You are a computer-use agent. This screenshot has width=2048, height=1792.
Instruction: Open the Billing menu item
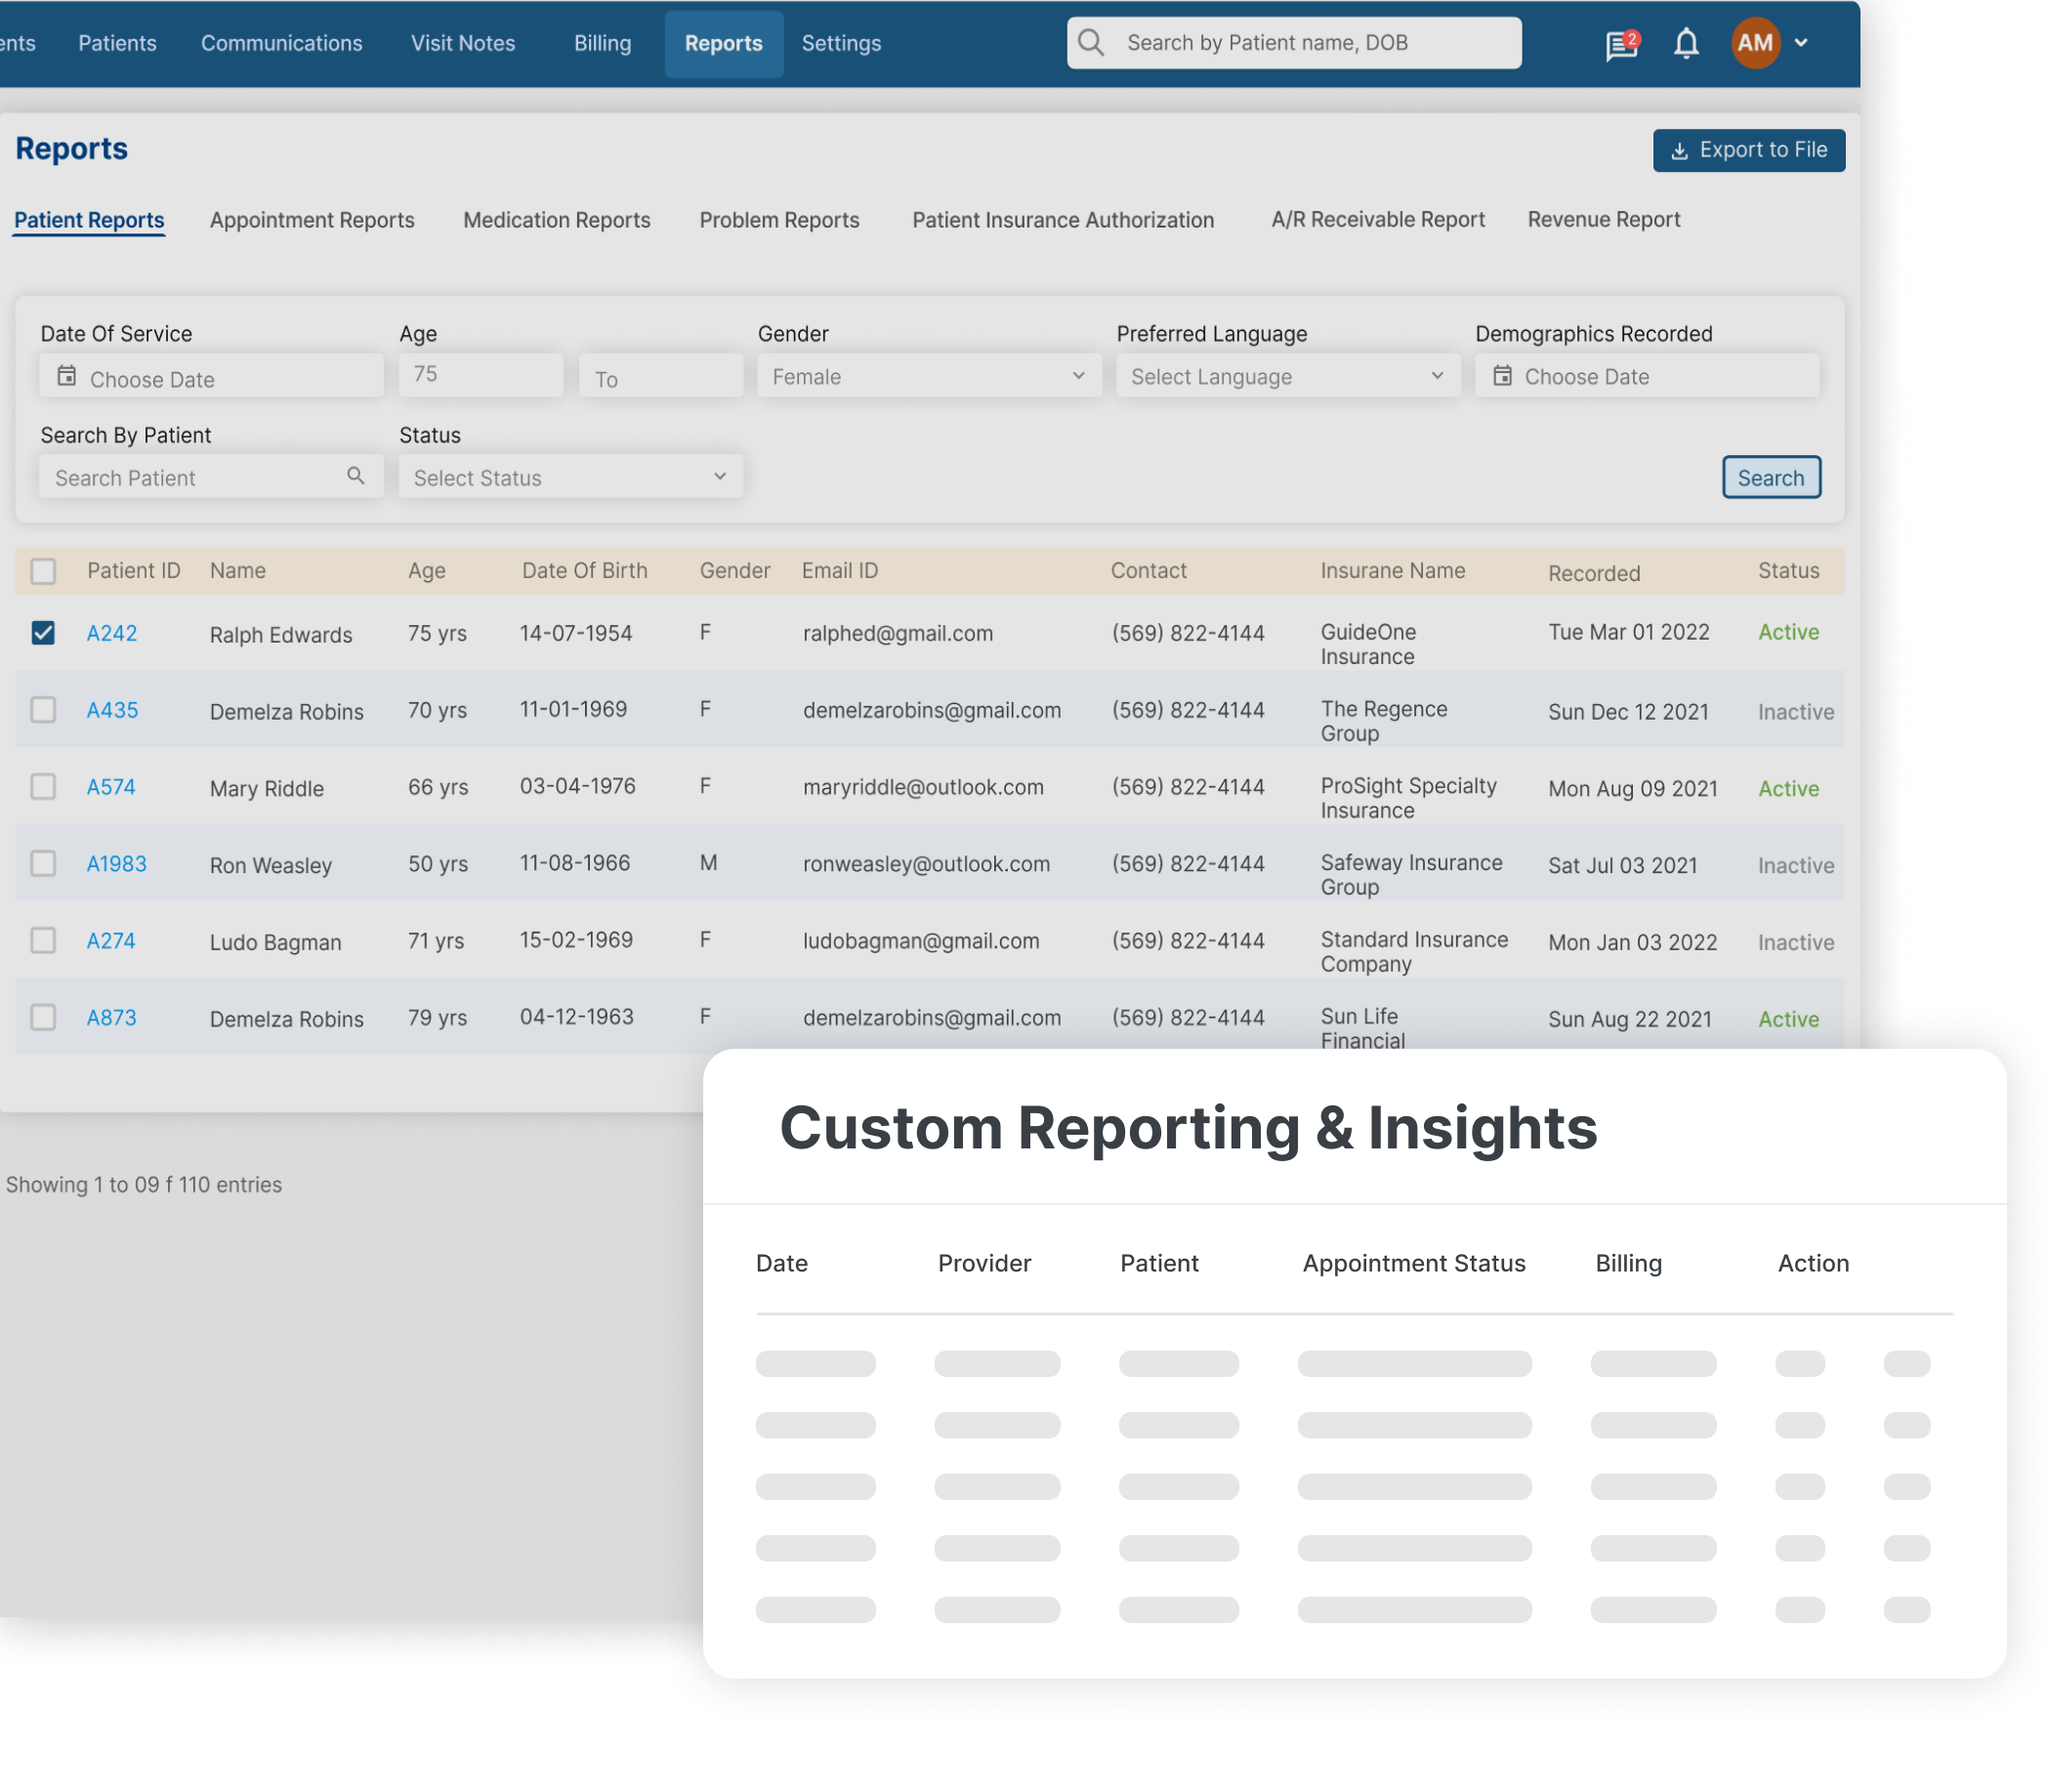(602, 43)
